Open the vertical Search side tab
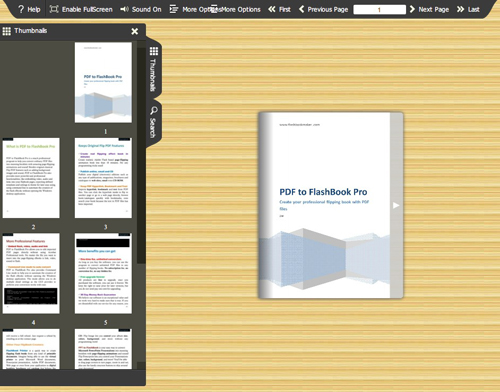 154,123
